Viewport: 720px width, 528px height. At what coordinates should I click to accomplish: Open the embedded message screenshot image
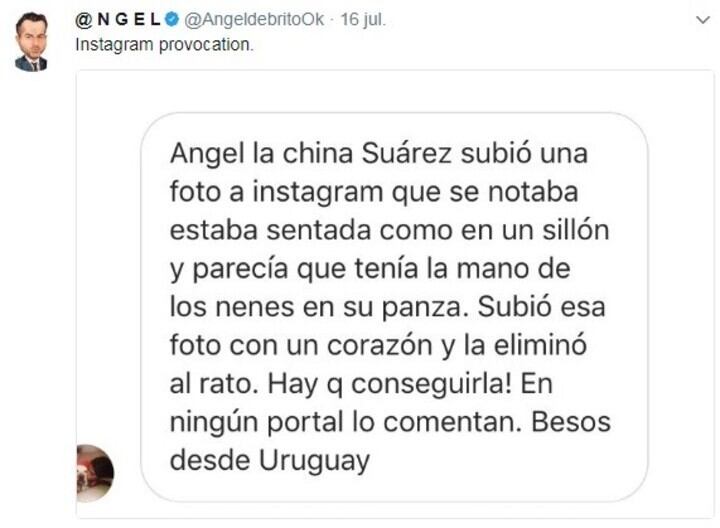point(394,294)
